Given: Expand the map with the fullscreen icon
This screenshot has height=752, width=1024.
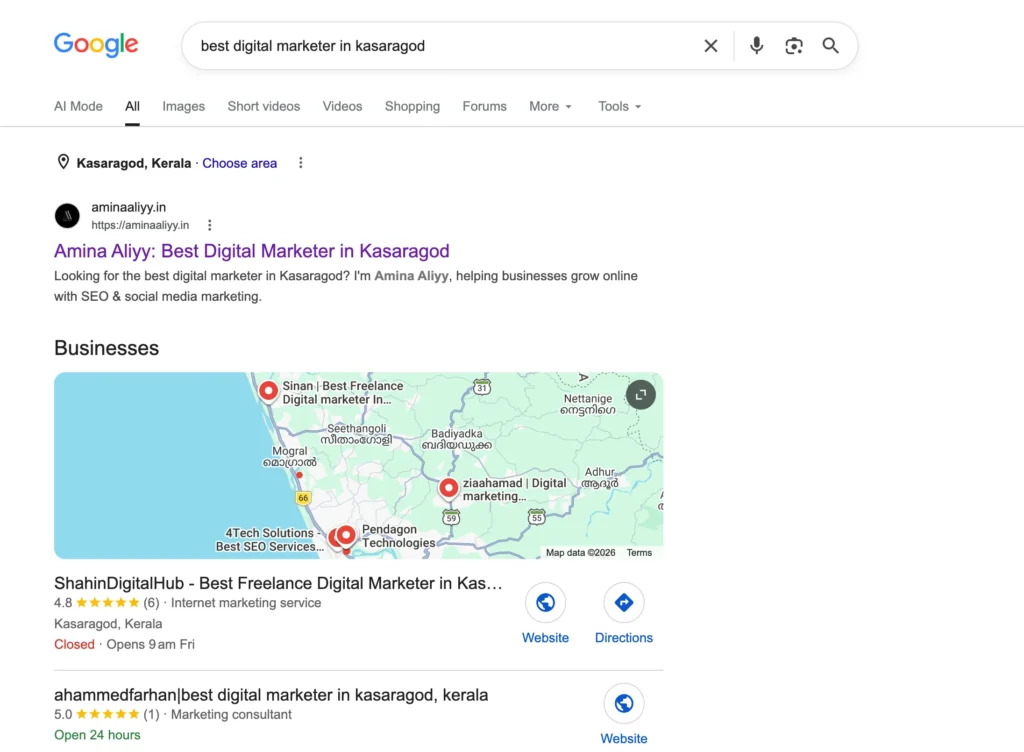Looking at the screenshot, I should coord(641,394).
